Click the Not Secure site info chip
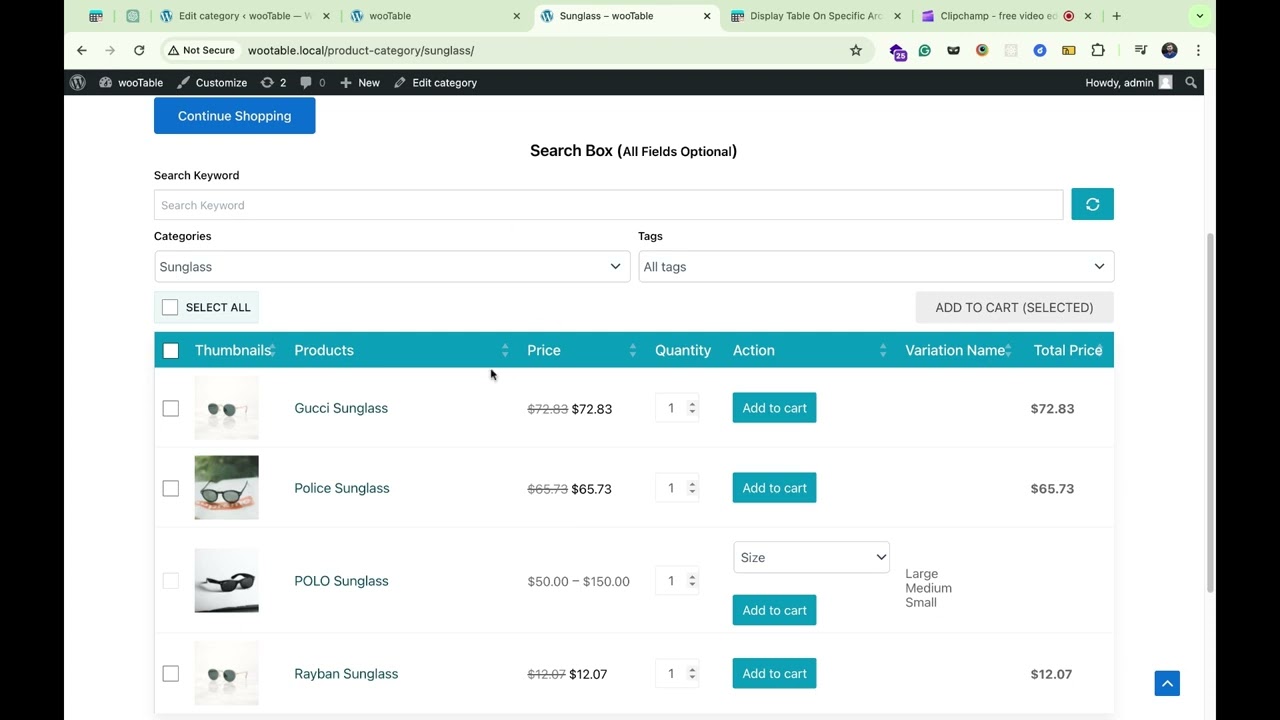 pos(201,50)
